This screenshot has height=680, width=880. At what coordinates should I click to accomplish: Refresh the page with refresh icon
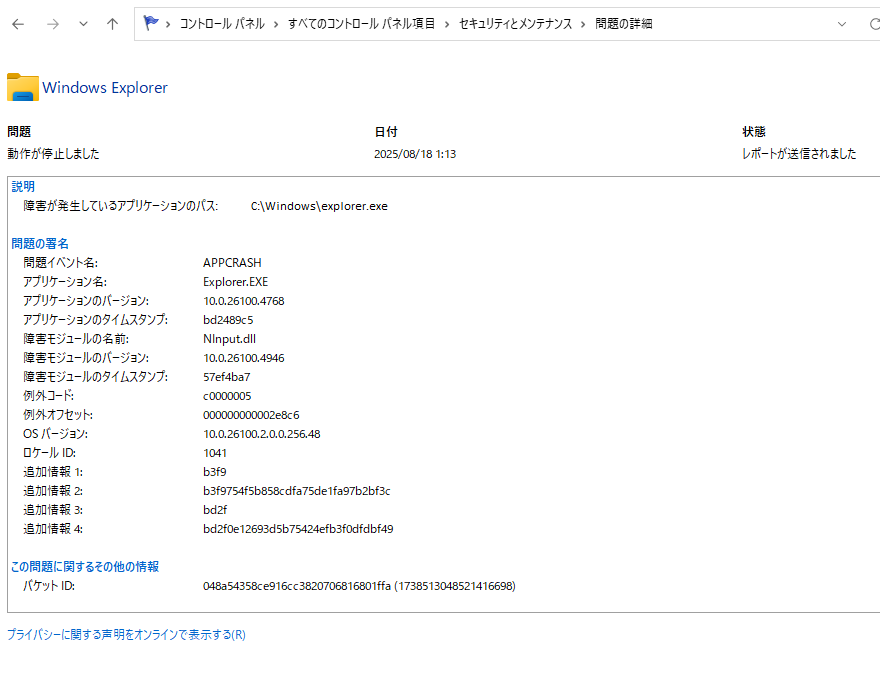(873, 24)
